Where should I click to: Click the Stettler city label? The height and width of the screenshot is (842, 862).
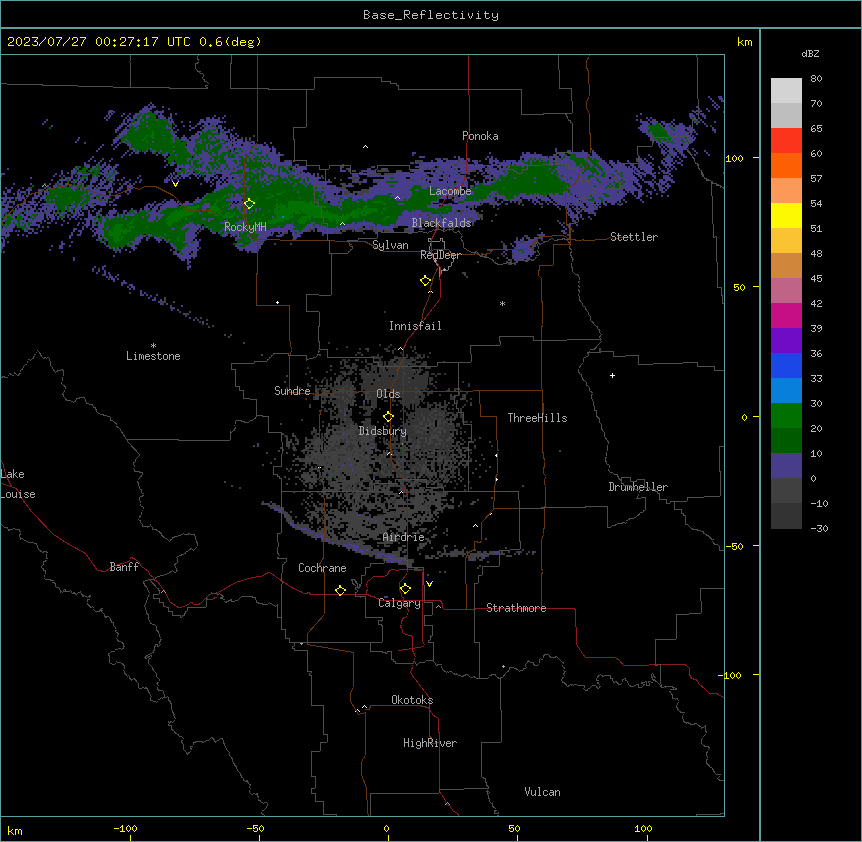[634, 237]
